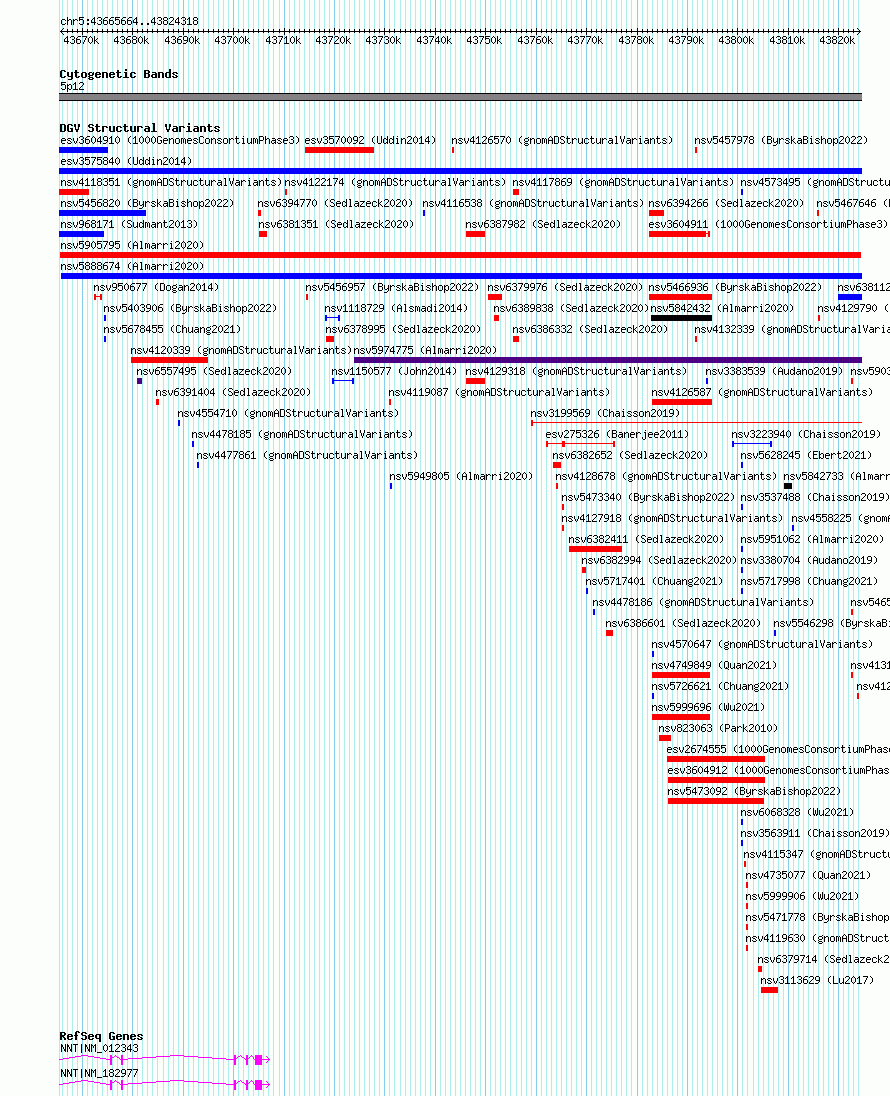
Task: Open nsv6381351 (Sedlazeck2020) variant
Action: [336, 224]
